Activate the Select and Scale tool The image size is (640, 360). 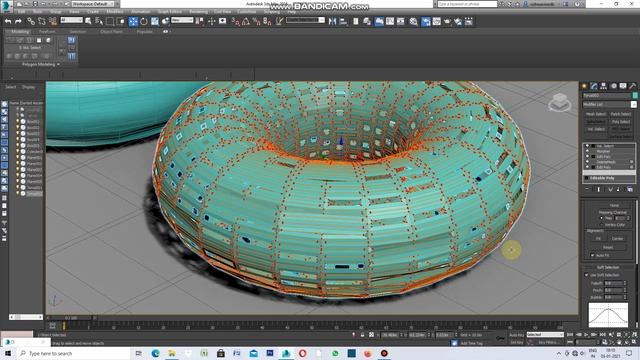pyautogui.click(x=155, y=21)
